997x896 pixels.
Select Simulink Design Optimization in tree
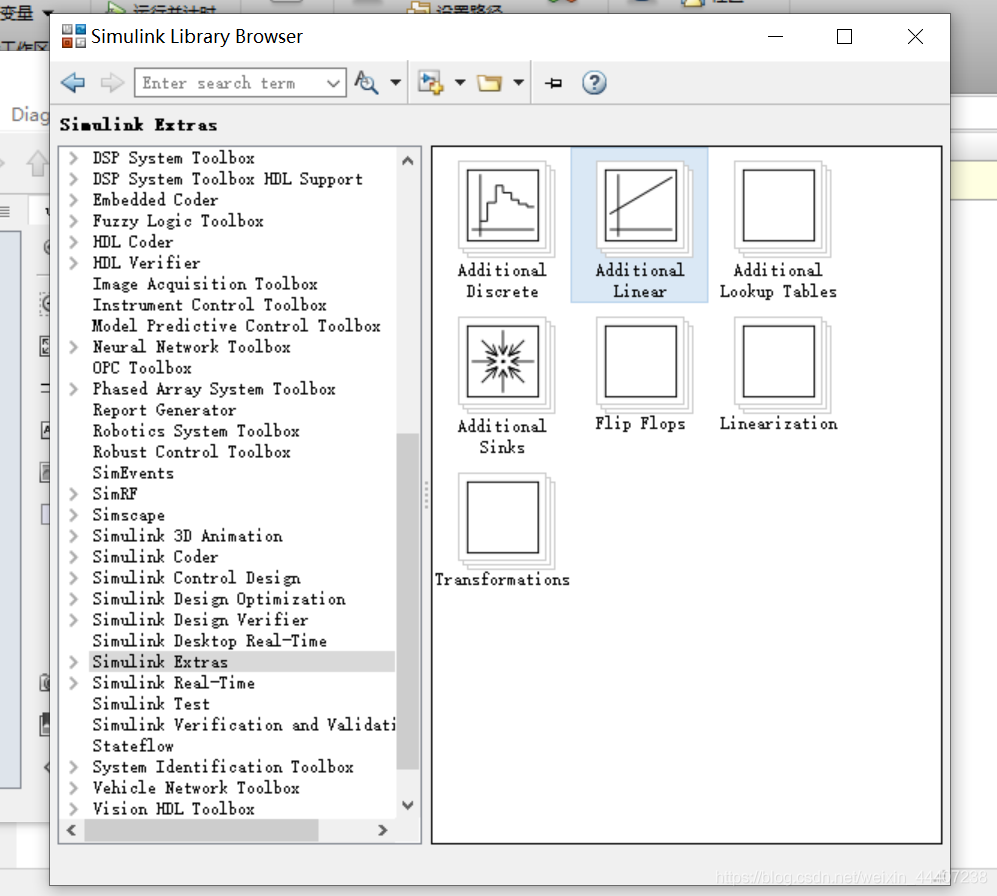[x=219, y=598]
